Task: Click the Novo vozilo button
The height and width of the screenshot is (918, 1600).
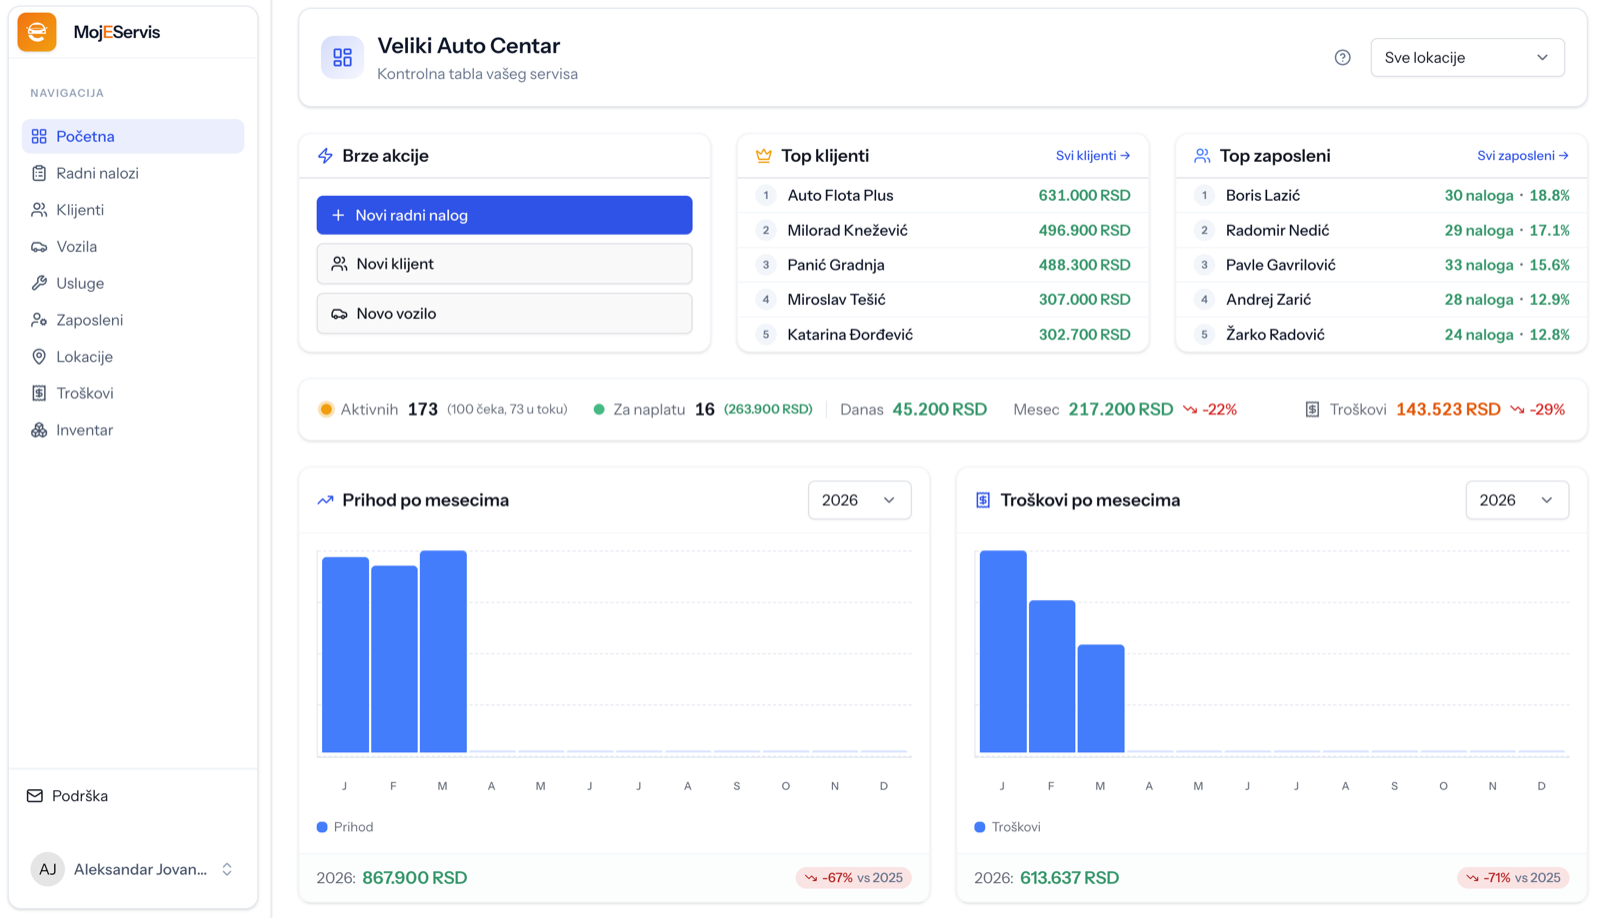Action: click(x=504, y=313)
